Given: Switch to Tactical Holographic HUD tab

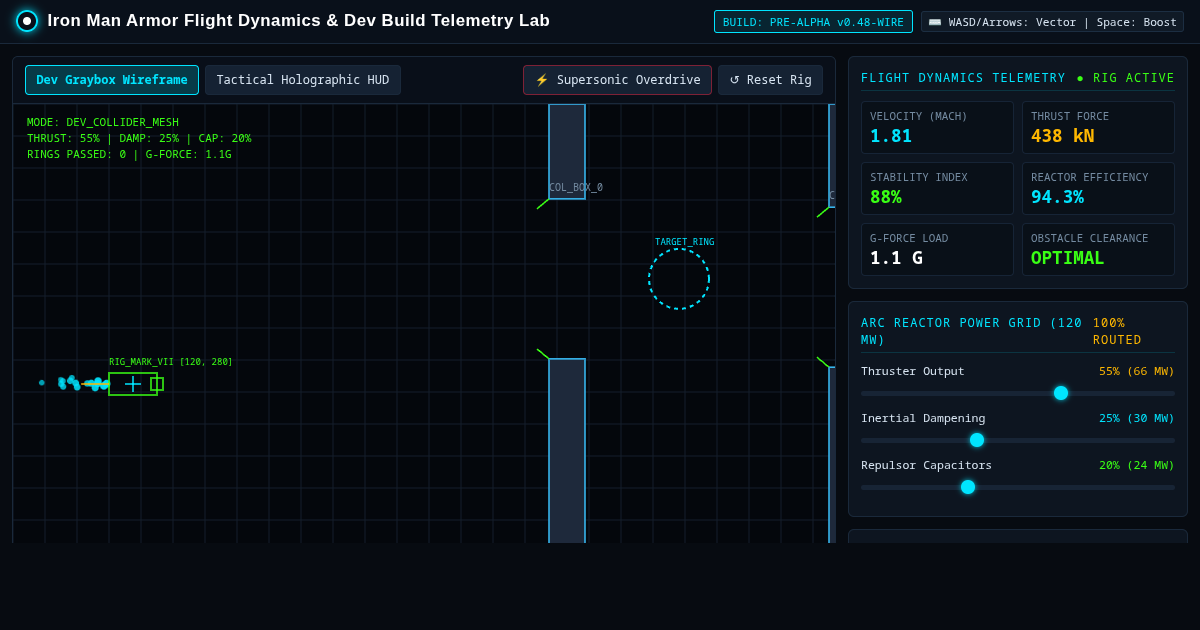Looking at the screenshot, I should point(303,80).
